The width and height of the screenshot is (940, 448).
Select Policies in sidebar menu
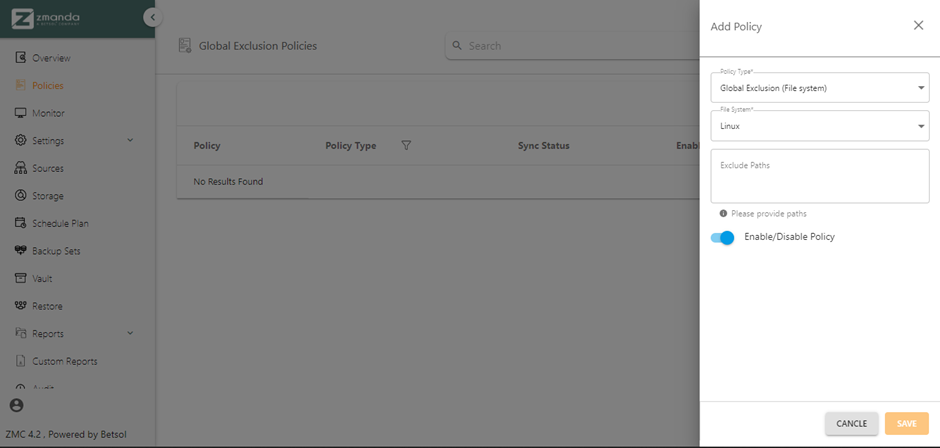pos(47,86)
